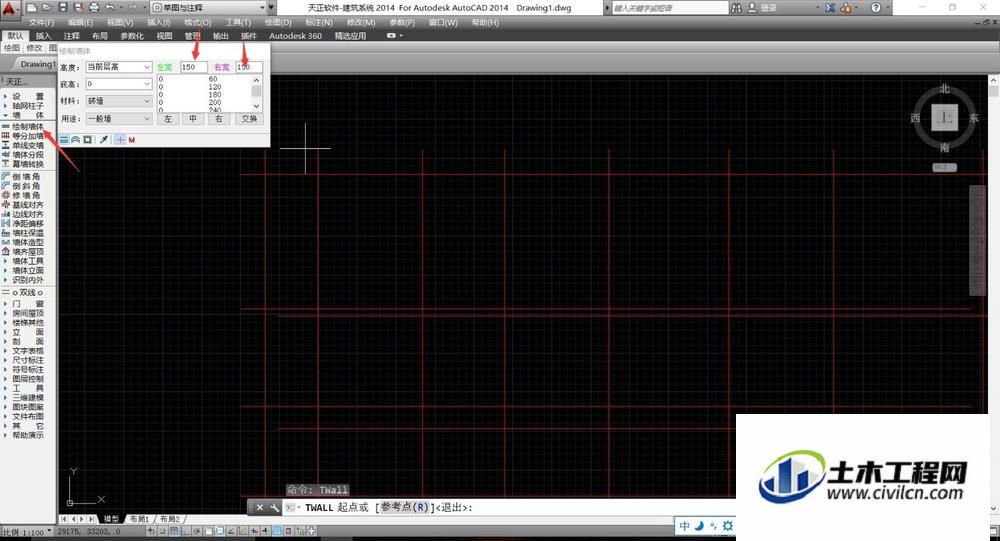Switch to the 参数化 ribbon tab
The image size is (1000, 541).
(132, 36)
